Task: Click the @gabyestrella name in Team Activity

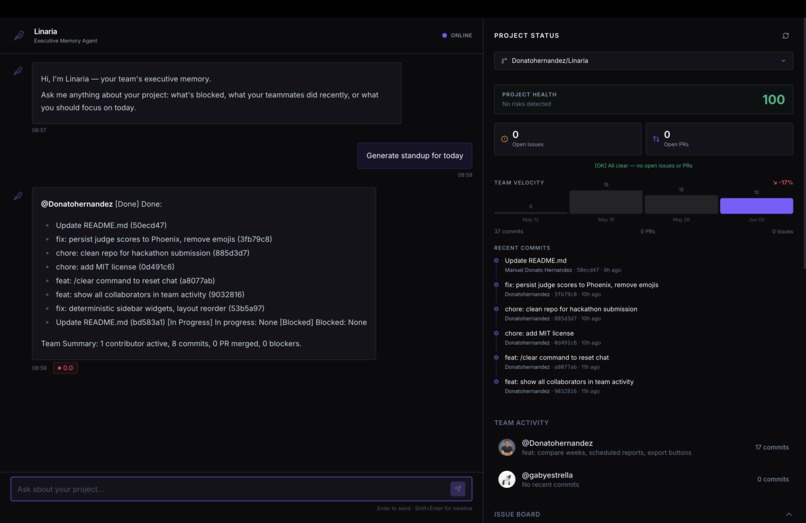Action: click(547, 475)
